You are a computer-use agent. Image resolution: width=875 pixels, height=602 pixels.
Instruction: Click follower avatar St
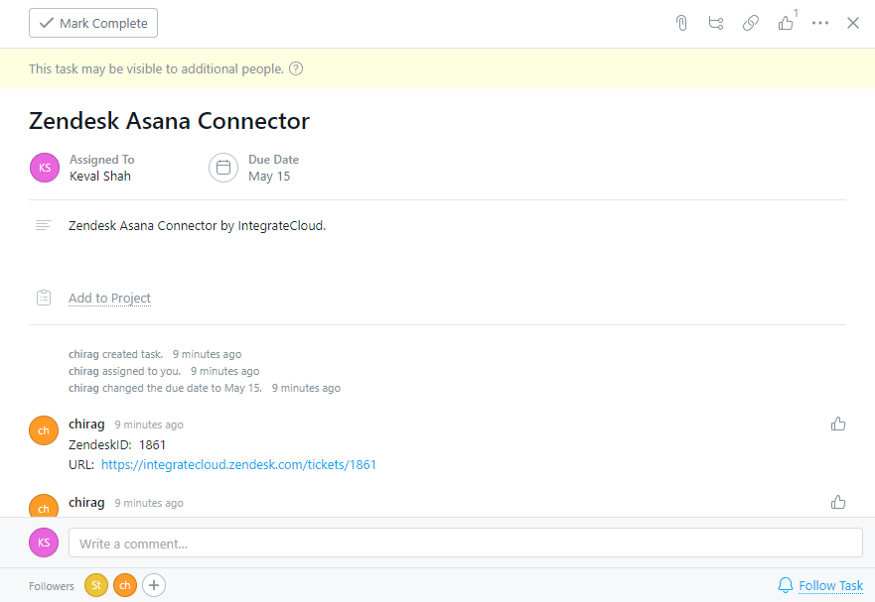point(96,585)
